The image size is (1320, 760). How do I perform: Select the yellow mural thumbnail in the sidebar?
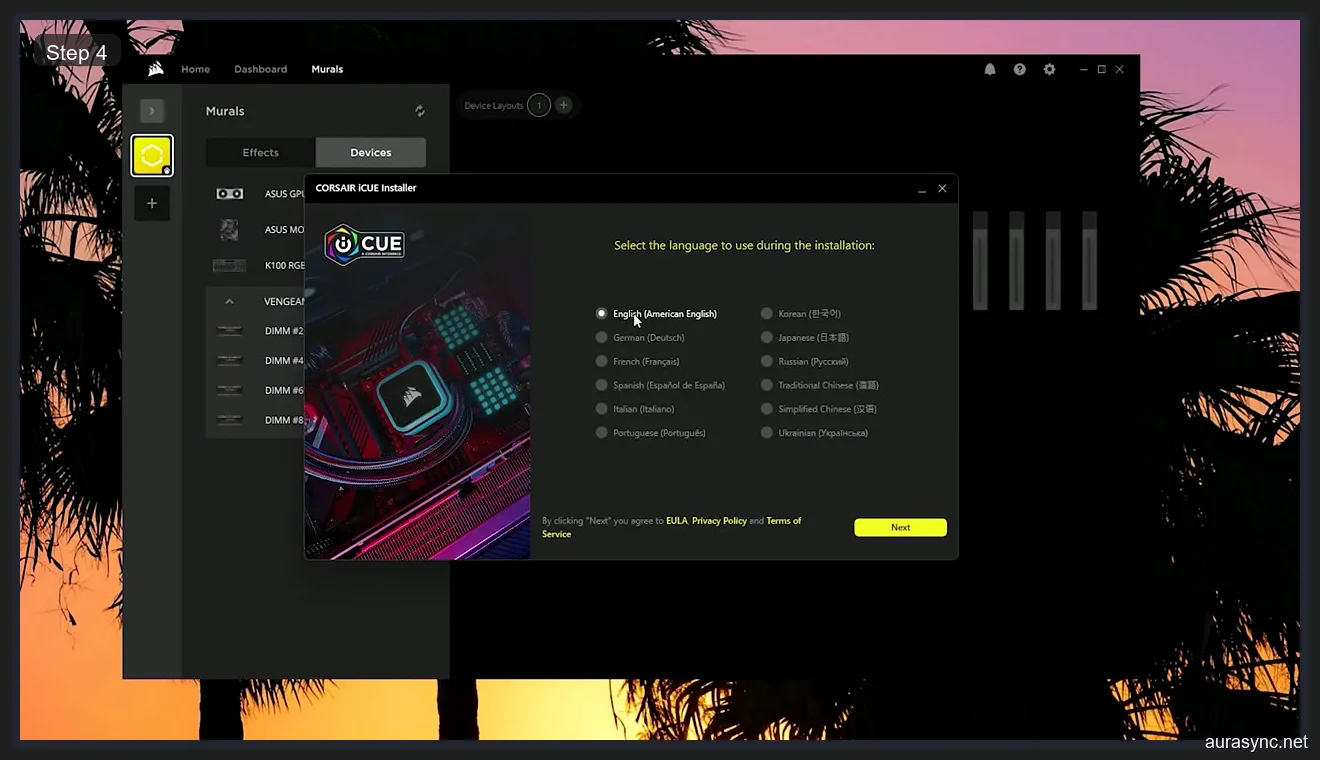152,155
